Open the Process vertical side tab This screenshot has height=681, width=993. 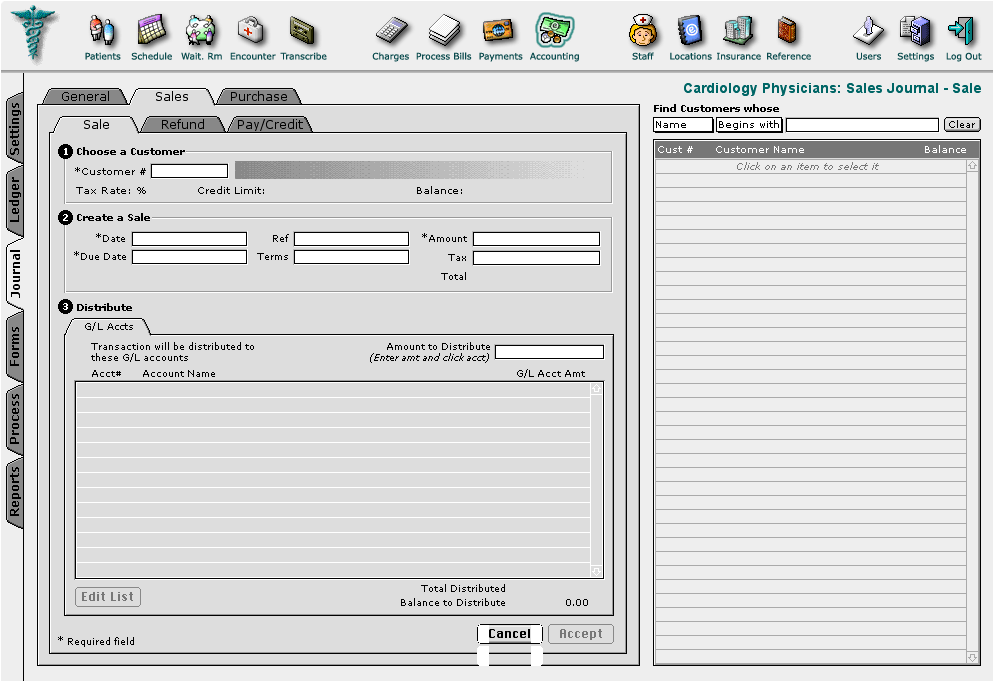15,419
